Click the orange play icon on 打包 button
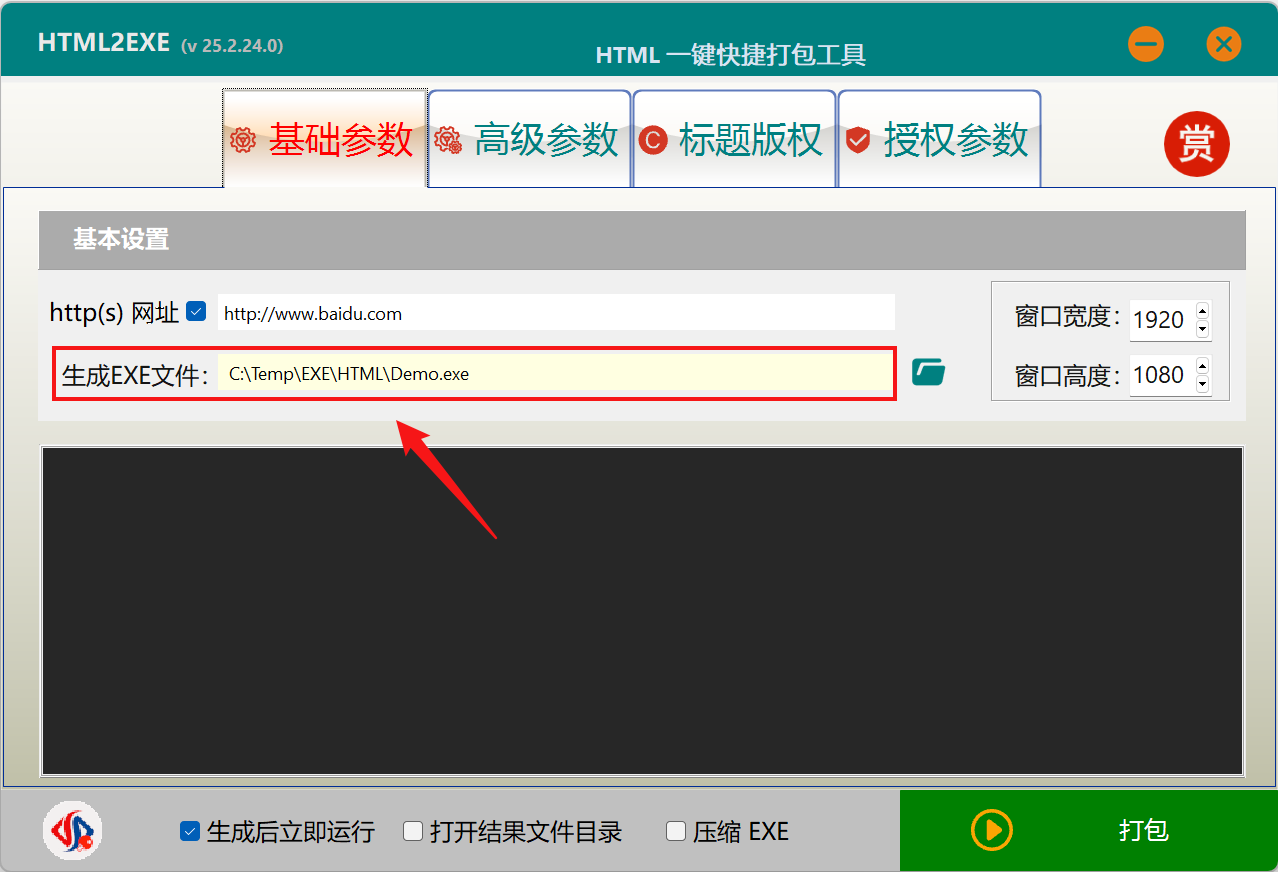Image resolution: width=1278 pixels, height=872 pixels. (991, 830)
